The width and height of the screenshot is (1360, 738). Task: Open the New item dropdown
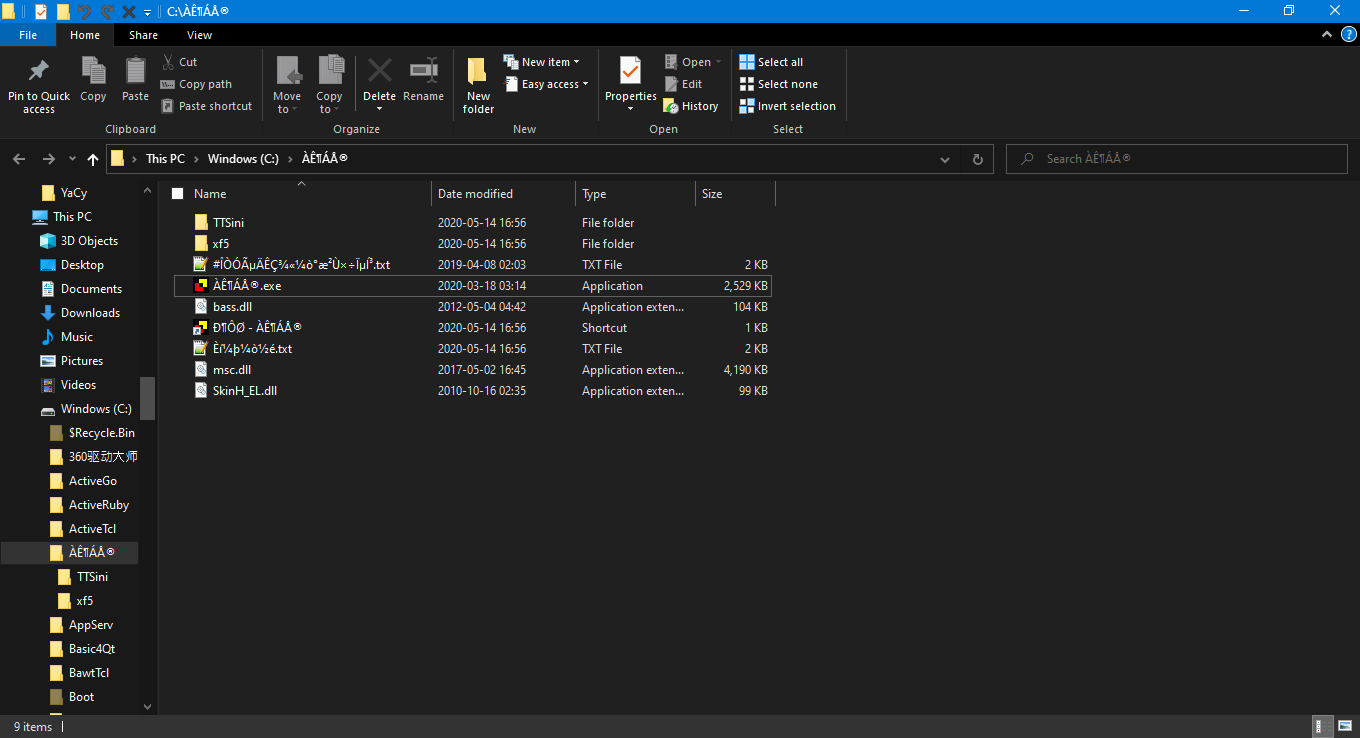[543, 61]
